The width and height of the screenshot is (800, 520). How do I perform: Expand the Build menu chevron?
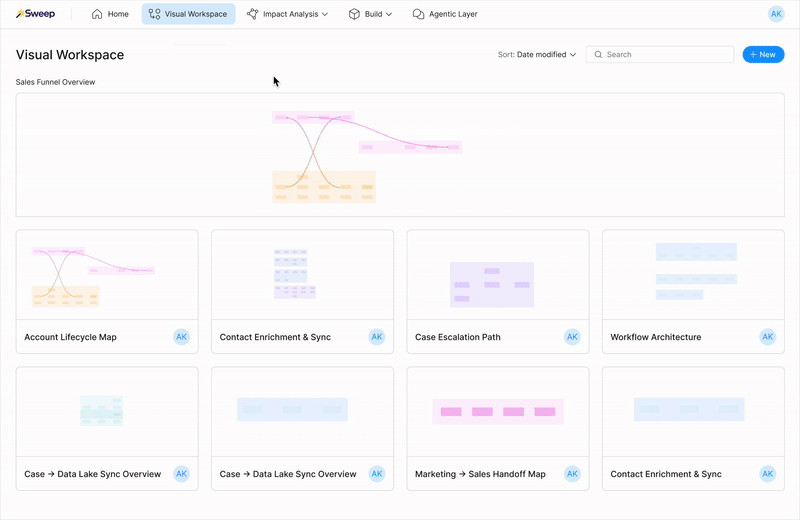(389, 15)
